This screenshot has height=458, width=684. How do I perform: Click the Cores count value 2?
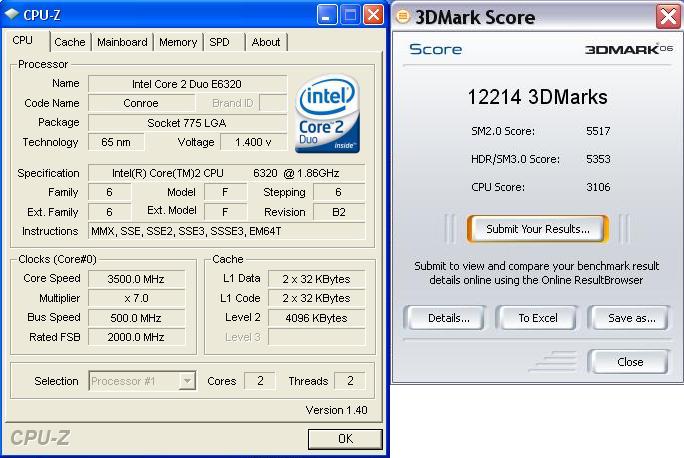point(260,381)
